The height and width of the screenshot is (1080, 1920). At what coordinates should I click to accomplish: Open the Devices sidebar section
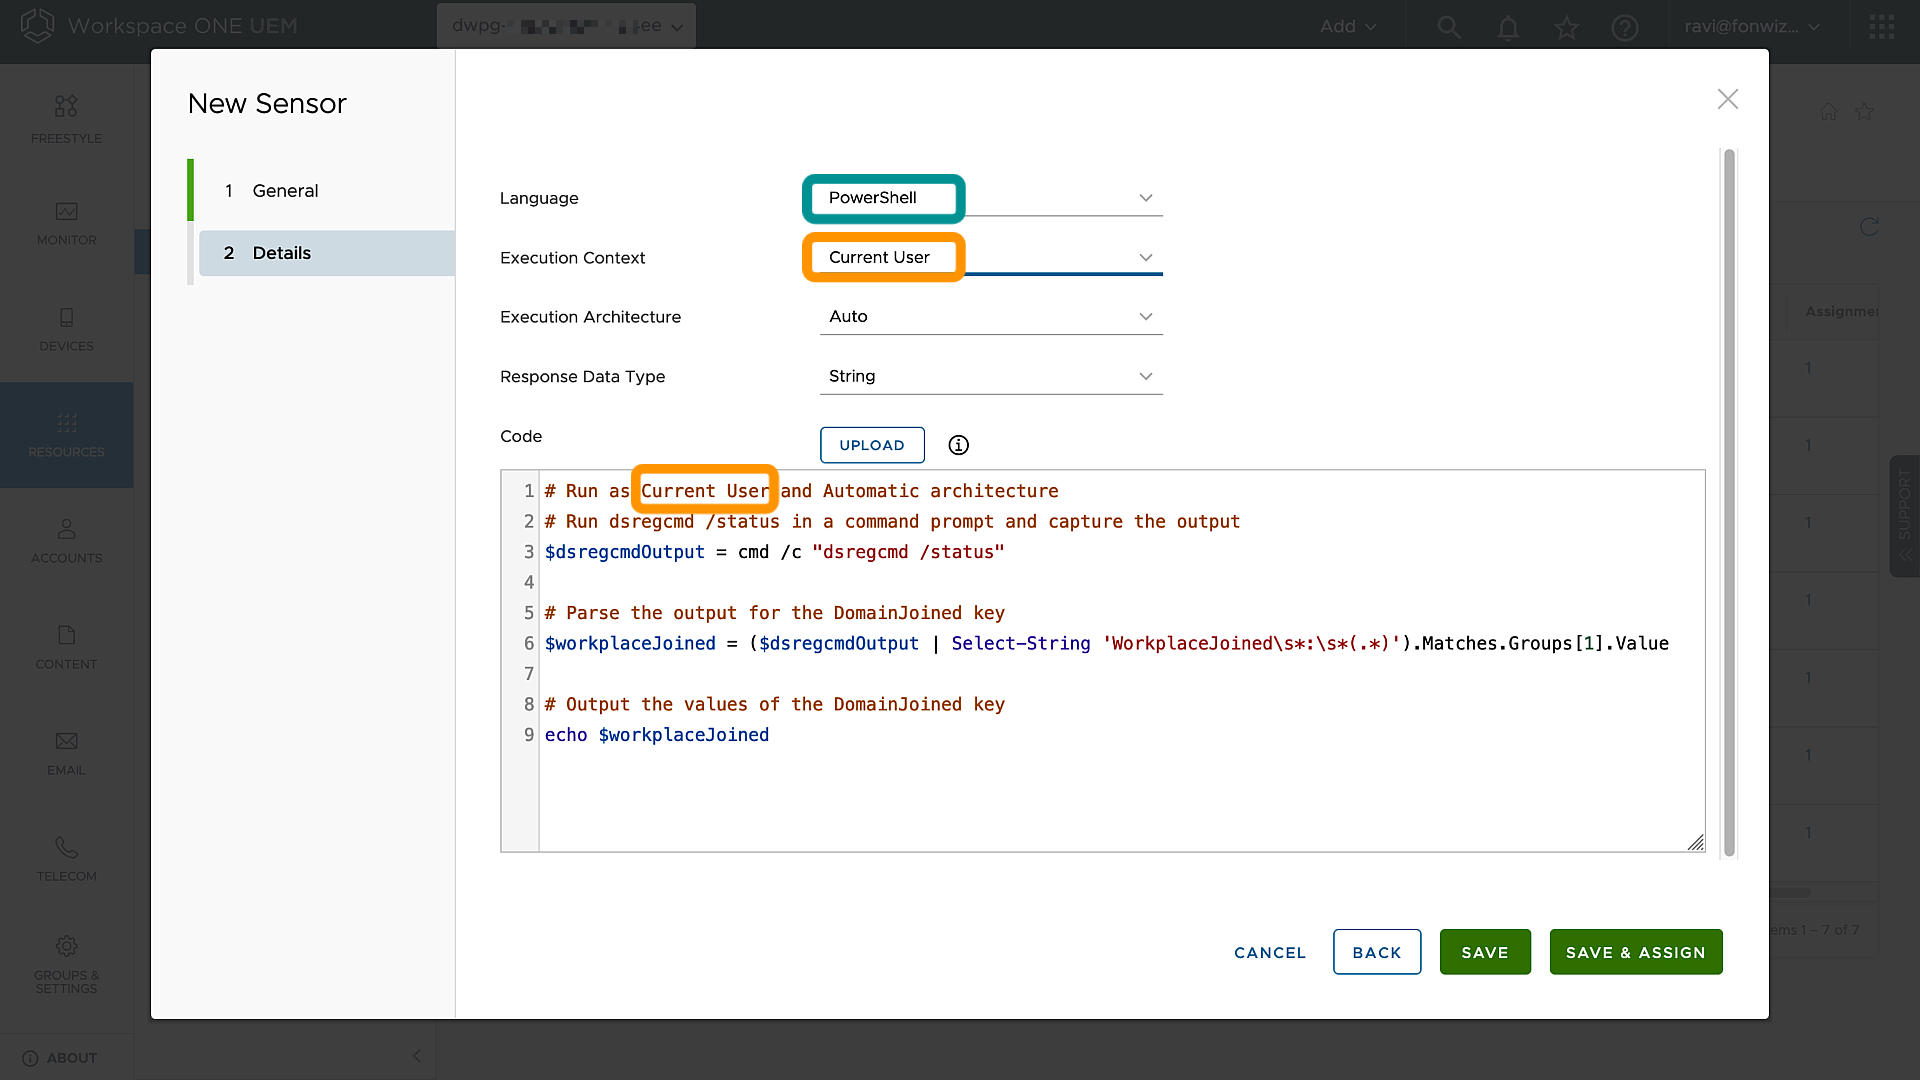tap(66, 329)
